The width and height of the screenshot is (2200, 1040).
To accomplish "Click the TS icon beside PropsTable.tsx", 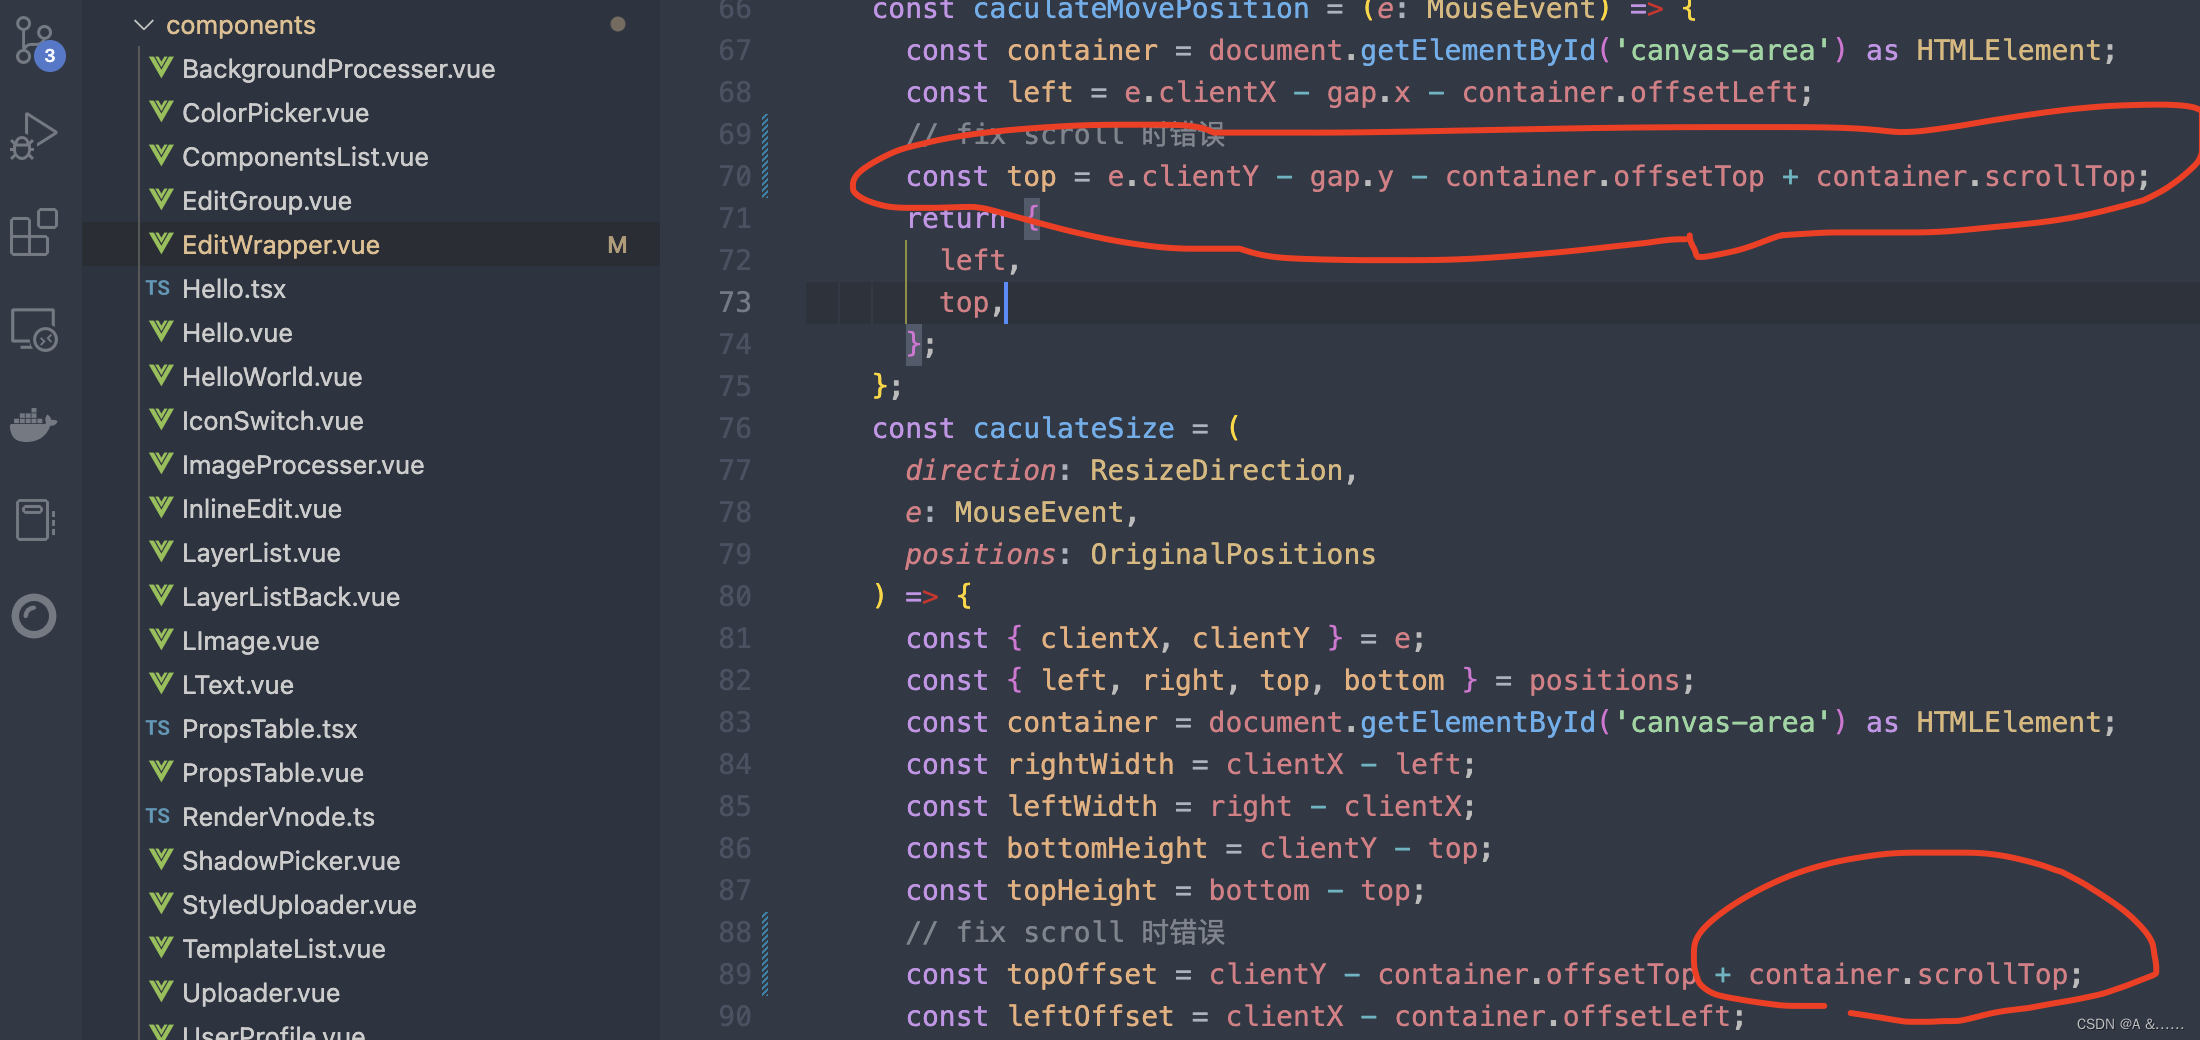I will click(x=158, y=728).
